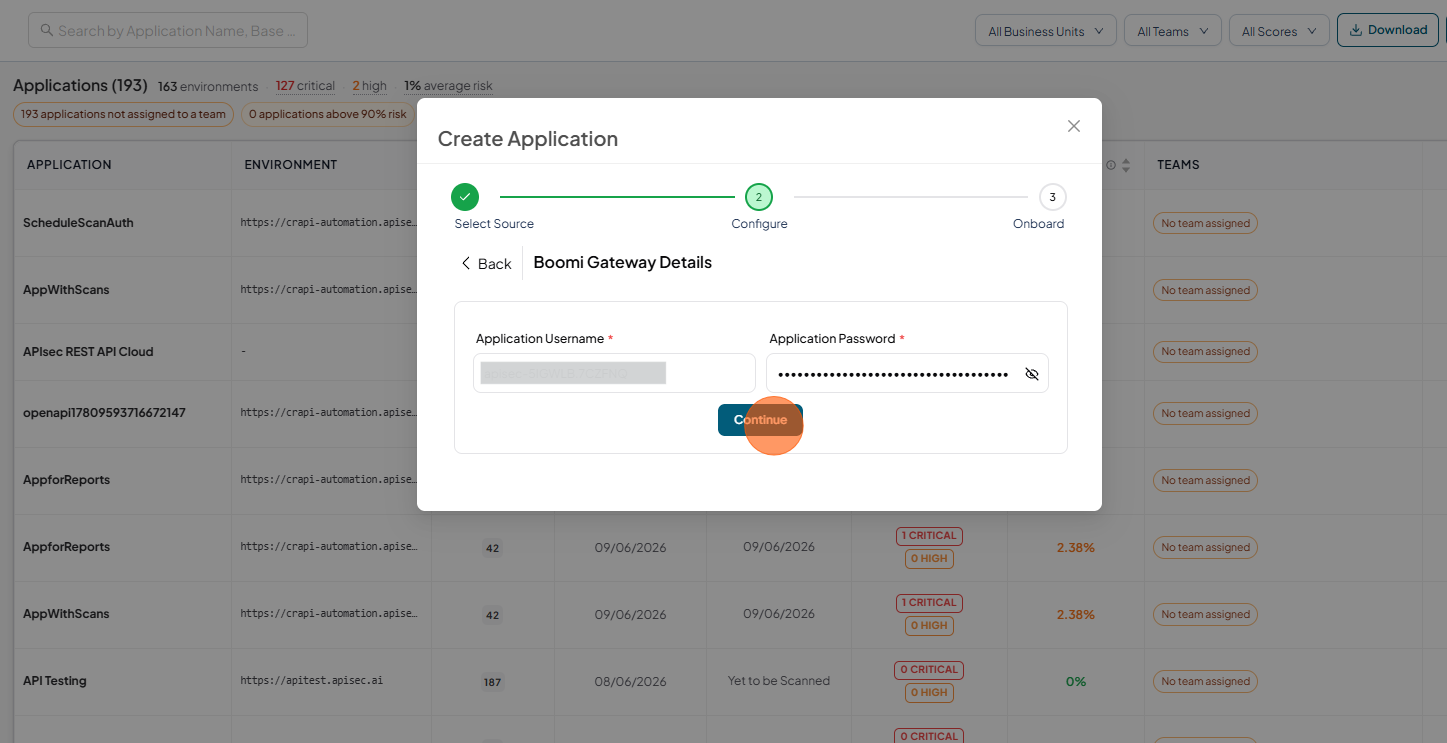This screenshot has height=743, width=1447.
Task: Click the https://apitest.apisec.ai environment URL
Action: (x=312, y=680)
